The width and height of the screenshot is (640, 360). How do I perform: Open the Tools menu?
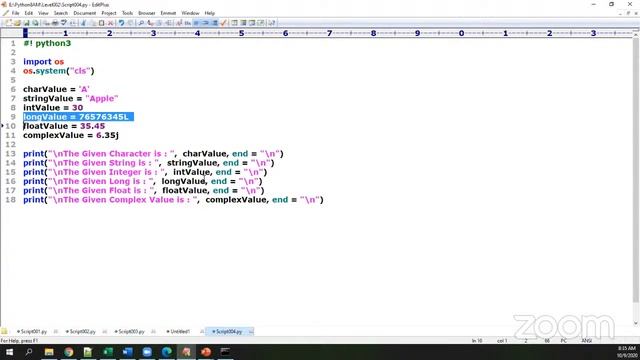click(127, 13)
